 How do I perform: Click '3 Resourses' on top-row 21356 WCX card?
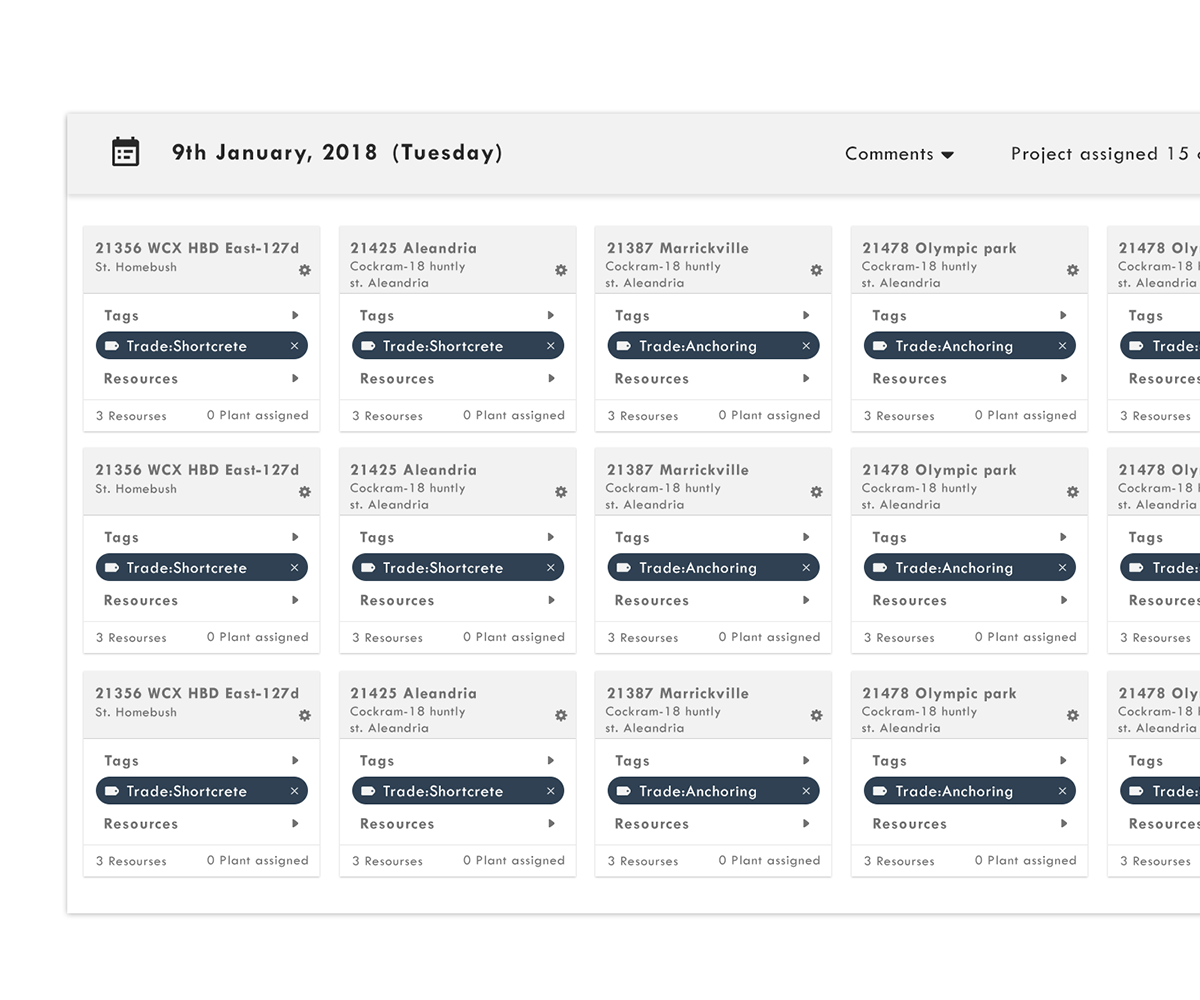click(x=131, y=416)
